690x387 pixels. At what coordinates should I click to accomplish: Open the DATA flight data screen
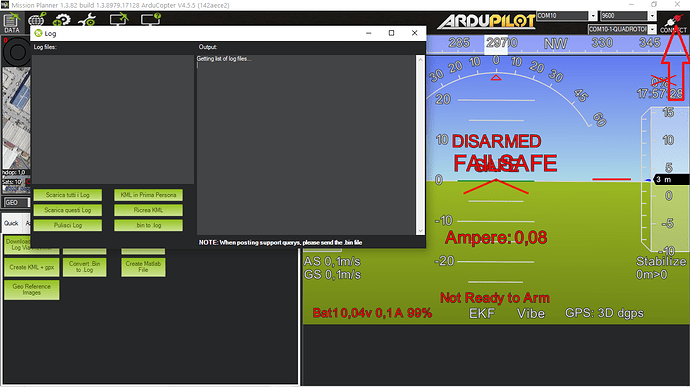coord(12,23)
